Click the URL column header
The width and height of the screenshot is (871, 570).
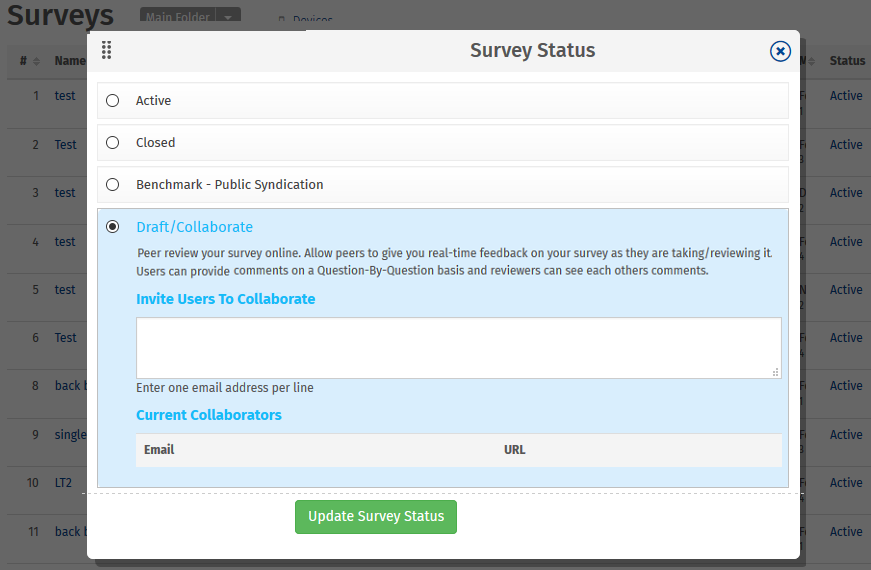coord(514,449)
